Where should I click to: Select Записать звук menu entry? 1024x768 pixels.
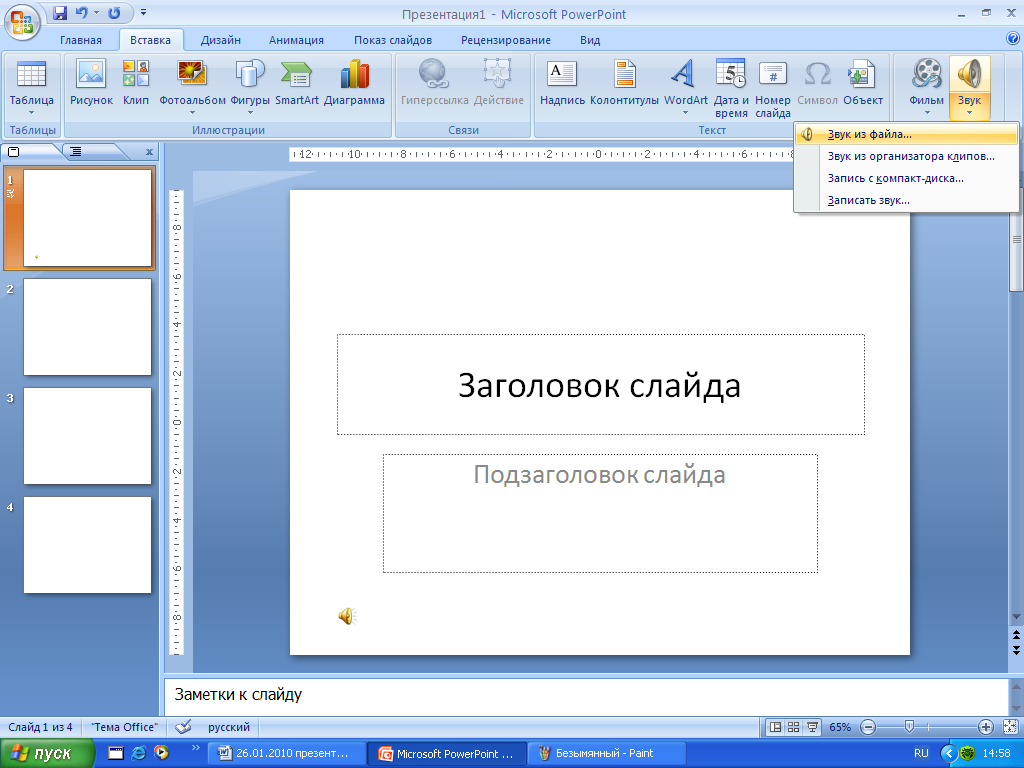(x=906, y=200)
